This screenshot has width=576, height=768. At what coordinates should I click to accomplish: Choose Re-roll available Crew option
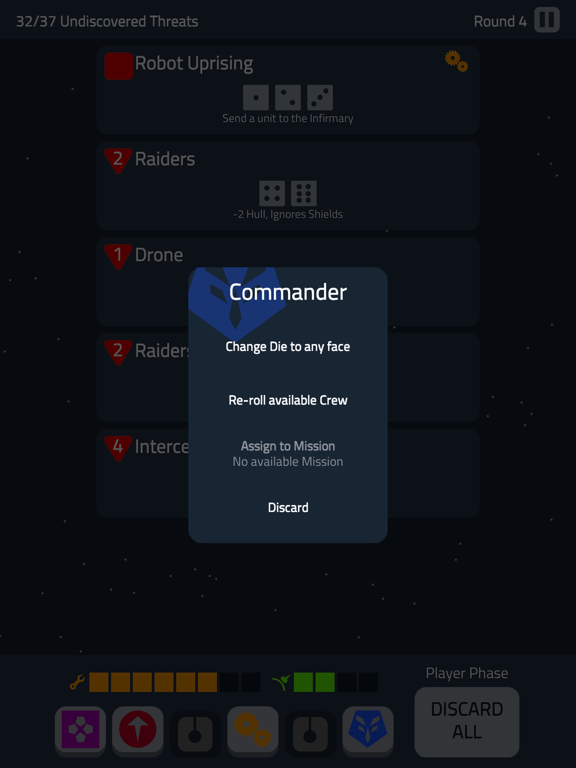[288, 400]
